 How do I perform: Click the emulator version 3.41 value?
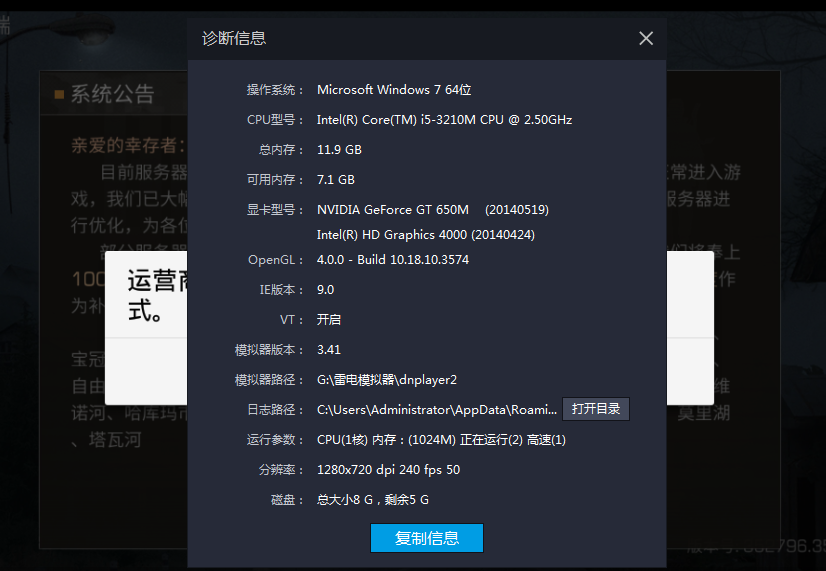(x=329, y=350)
